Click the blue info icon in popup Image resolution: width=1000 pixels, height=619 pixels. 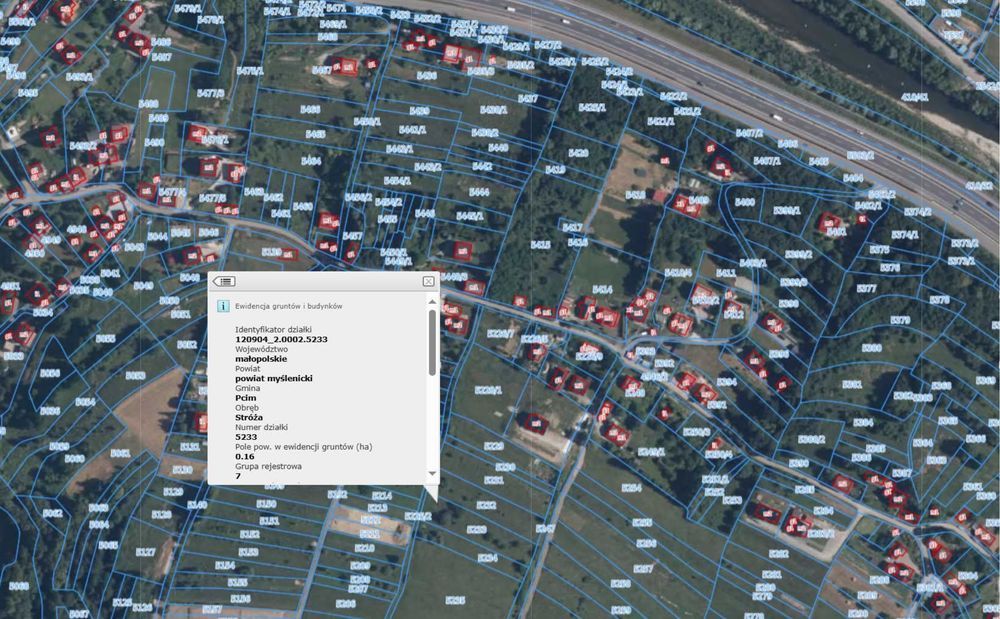[223, 306]
